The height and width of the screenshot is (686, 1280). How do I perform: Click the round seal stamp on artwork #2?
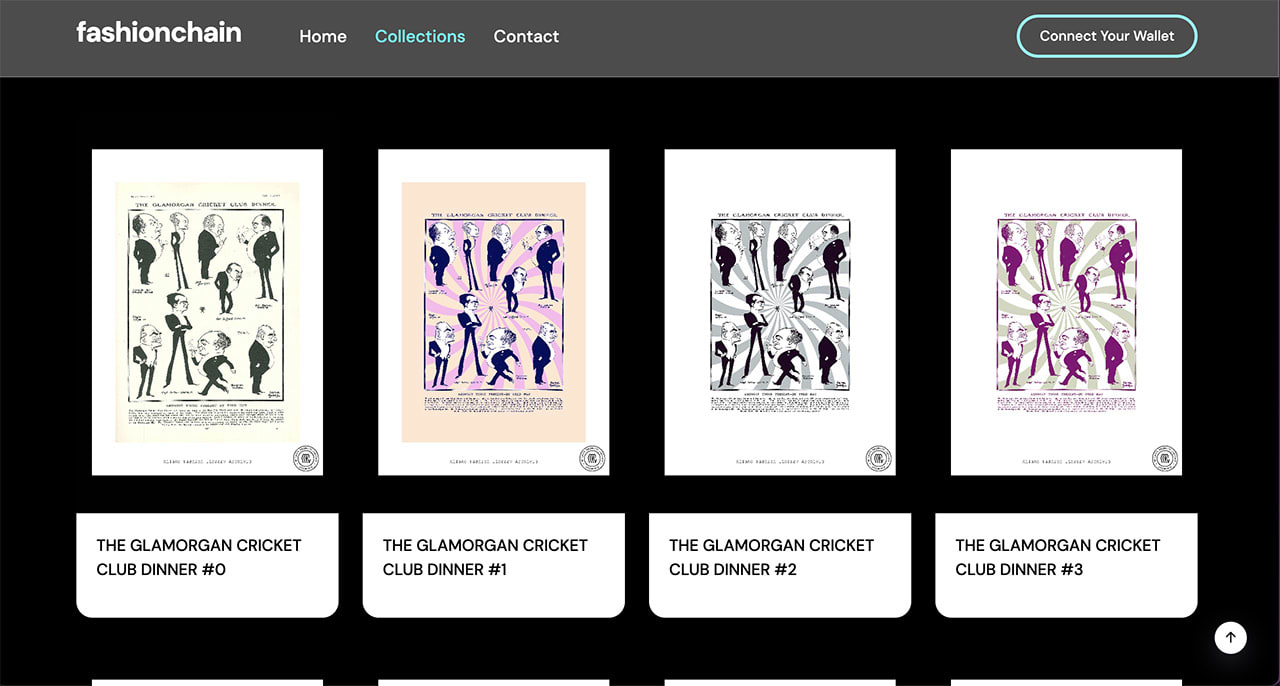click(878, 458)
